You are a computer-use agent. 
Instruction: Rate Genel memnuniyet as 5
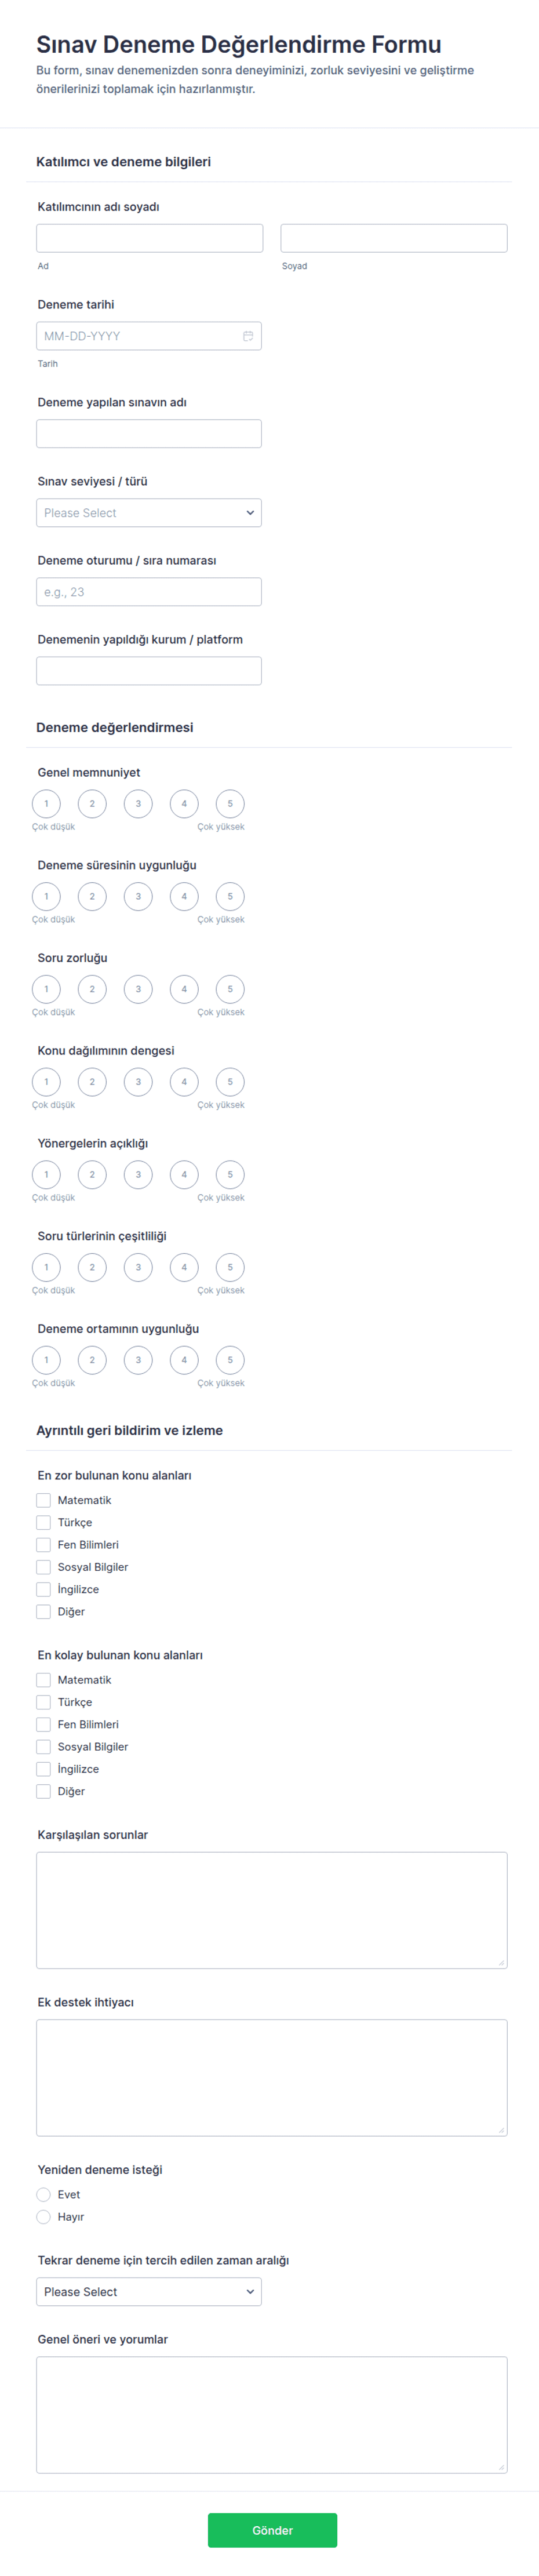coord(230,804)
